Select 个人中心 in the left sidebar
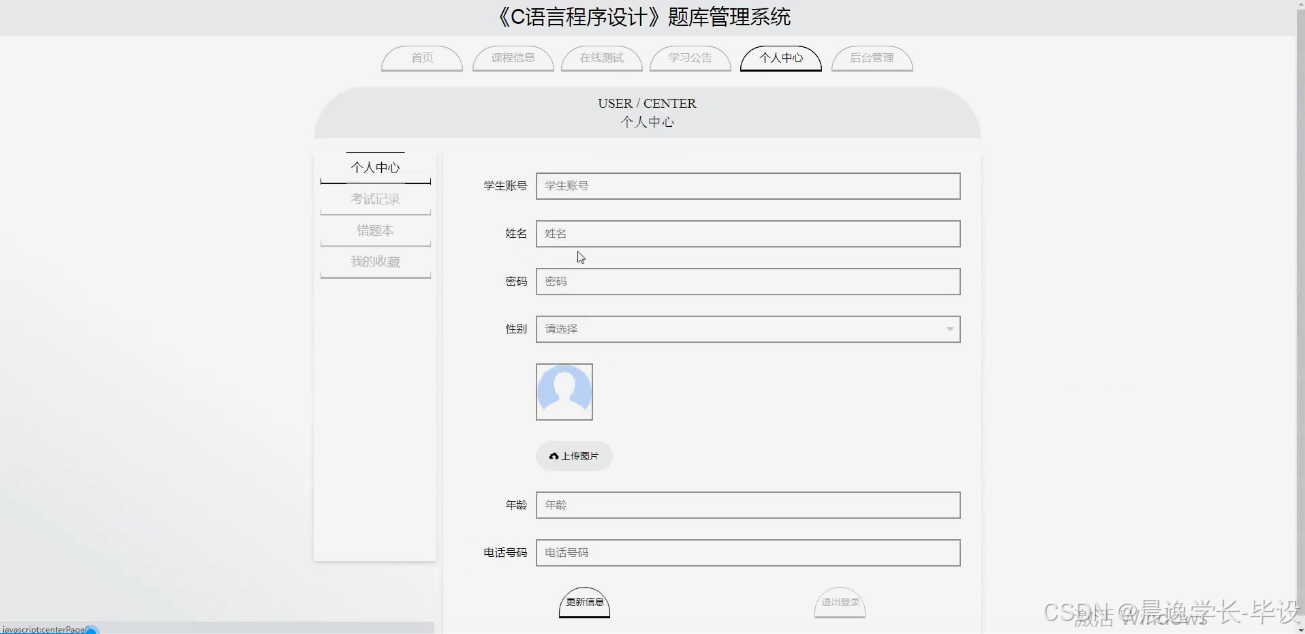Screen dimensions: 1305x634 tap(374, 166)
